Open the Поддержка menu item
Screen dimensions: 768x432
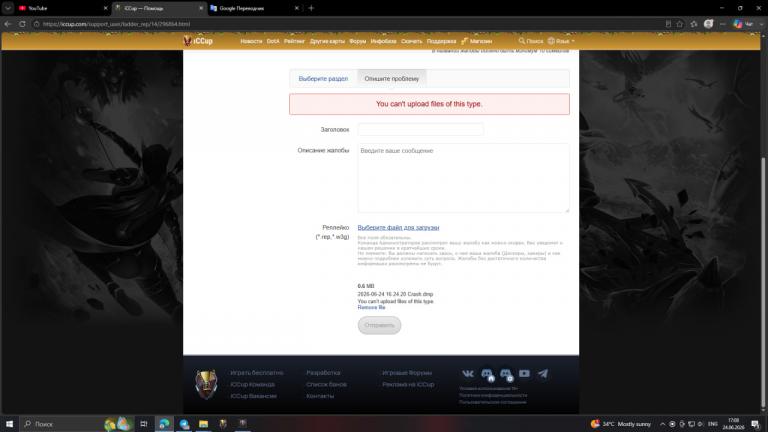point(441,41)
